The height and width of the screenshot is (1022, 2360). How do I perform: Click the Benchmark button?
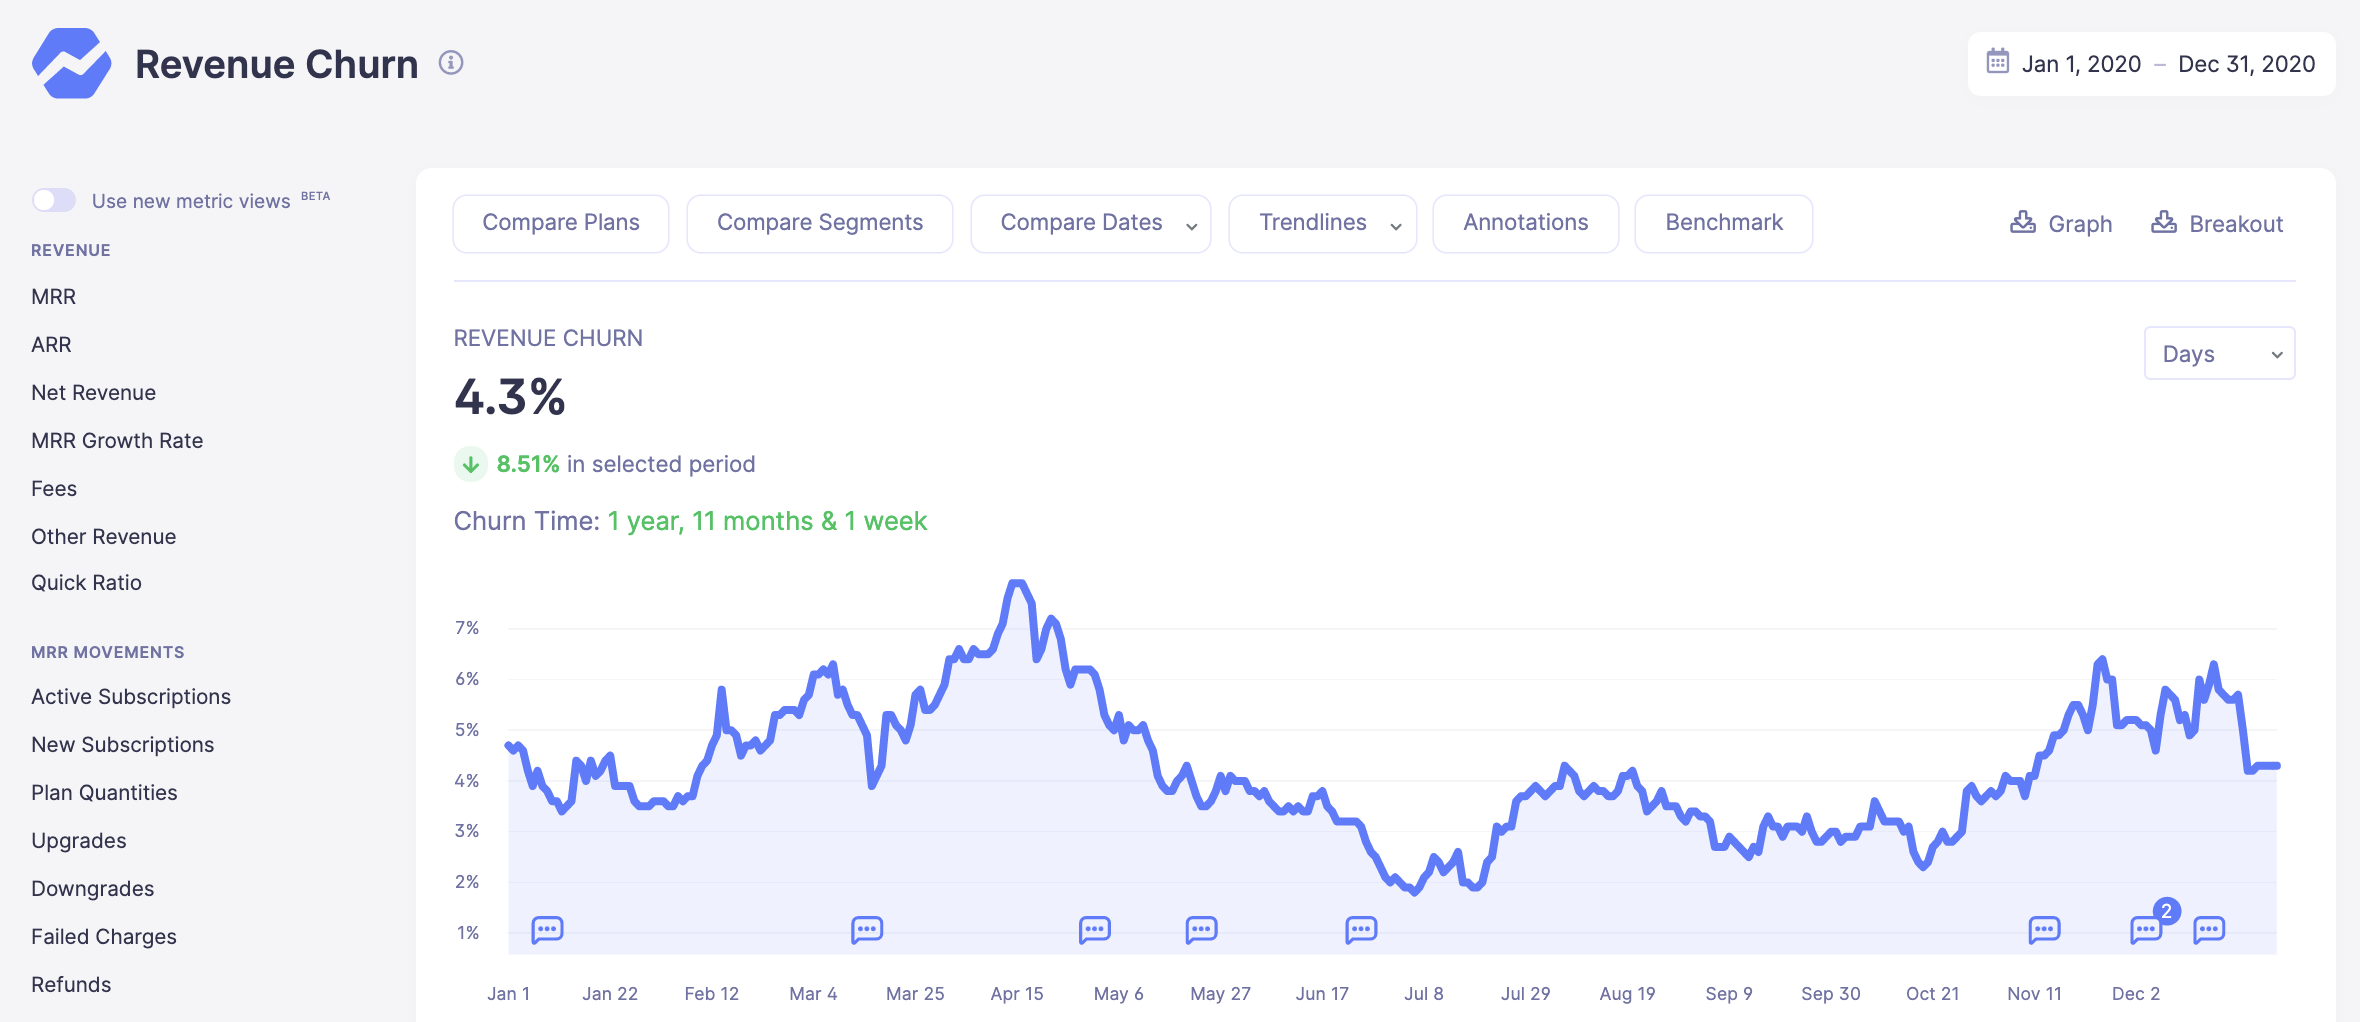pyautogui.click(x=1723, y=223)
